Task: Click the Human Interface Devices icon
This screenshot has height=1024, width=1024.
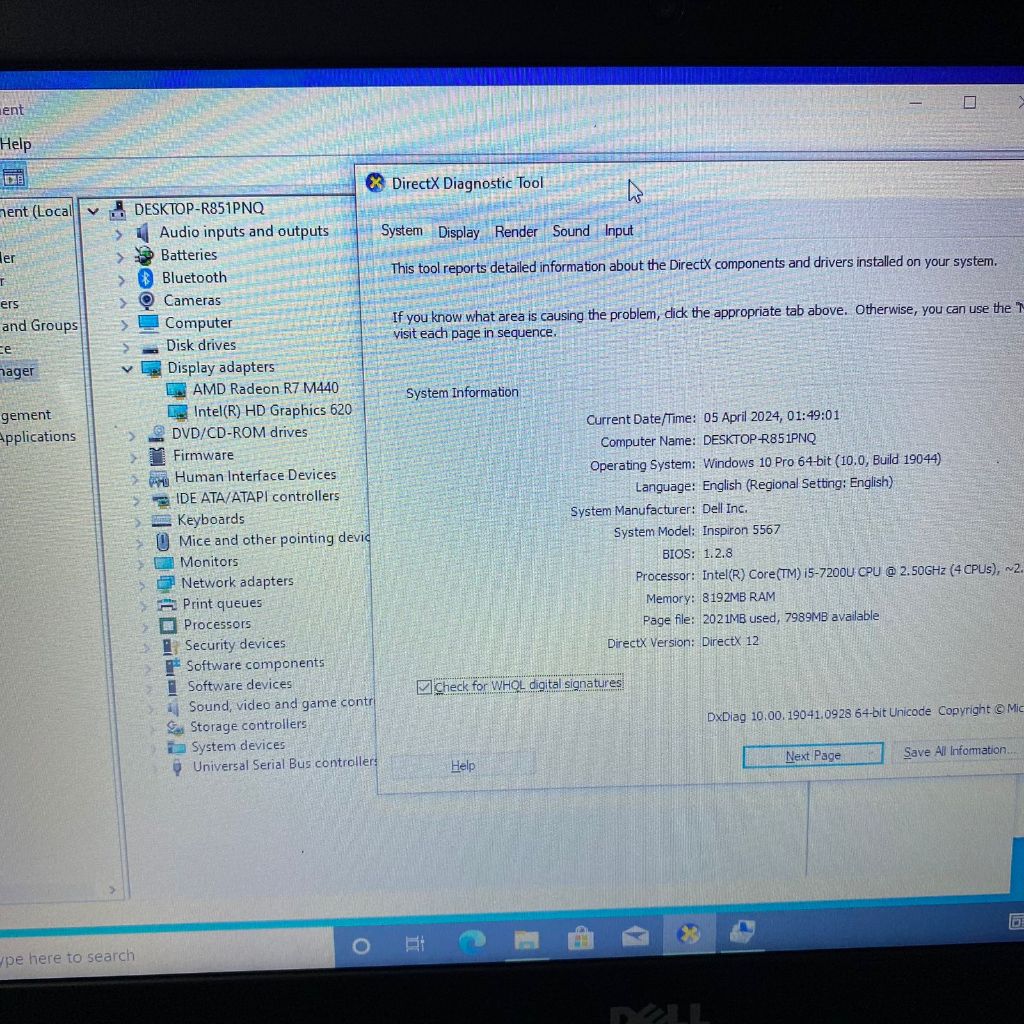Action: [159, 479]
